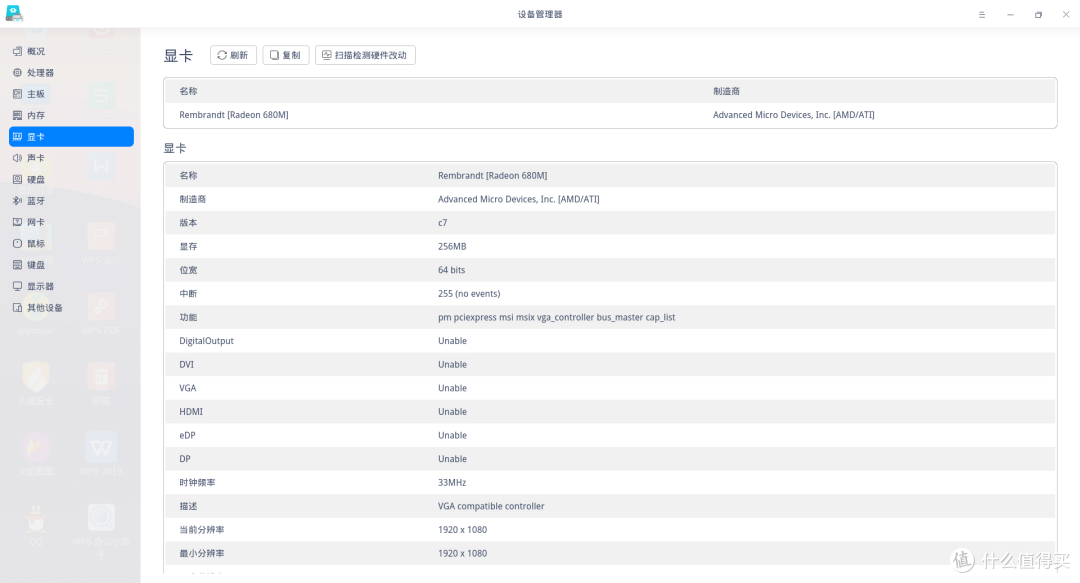The height and width of the screenshot is (583, 1080).
Task: Click the eDP row label
Action: [x=187, y=435]
